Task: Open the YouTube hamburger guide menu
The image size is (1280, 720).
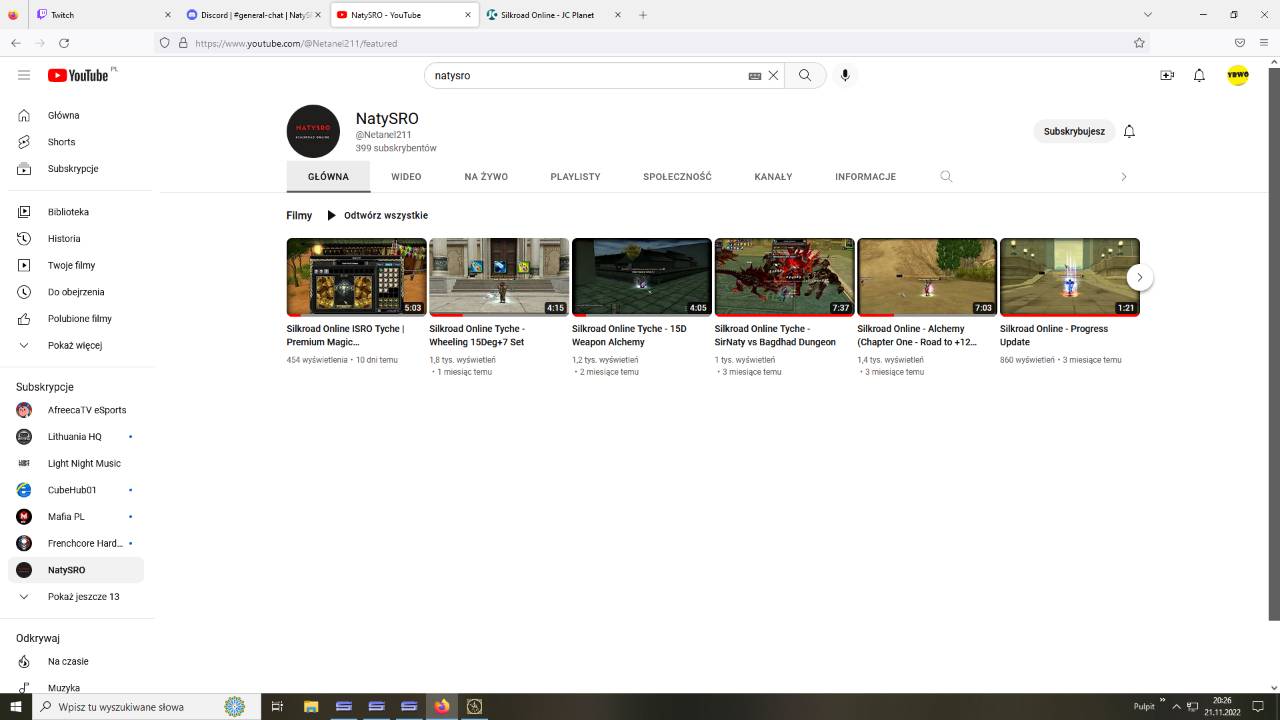Action: point(24,75)
